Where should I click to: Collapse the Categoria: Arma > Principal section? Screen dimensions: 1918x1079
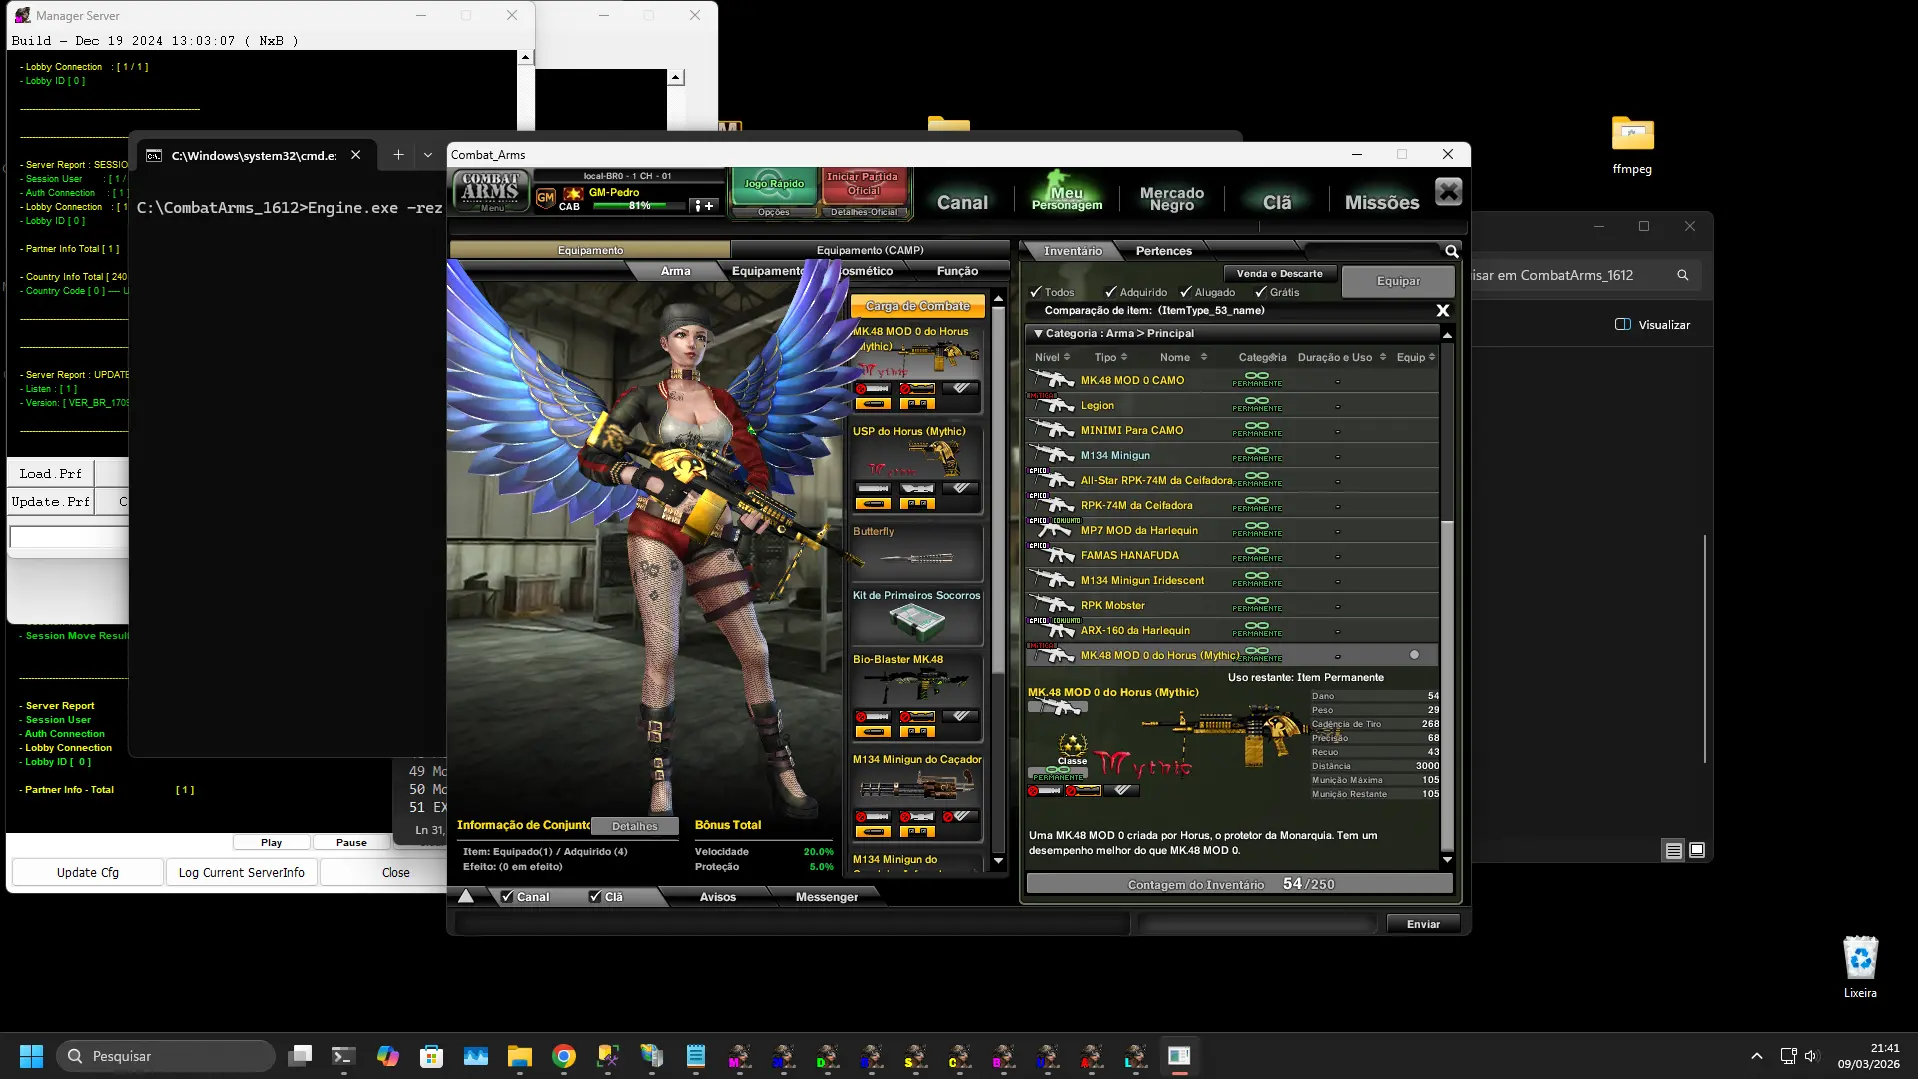(1038, 334)
